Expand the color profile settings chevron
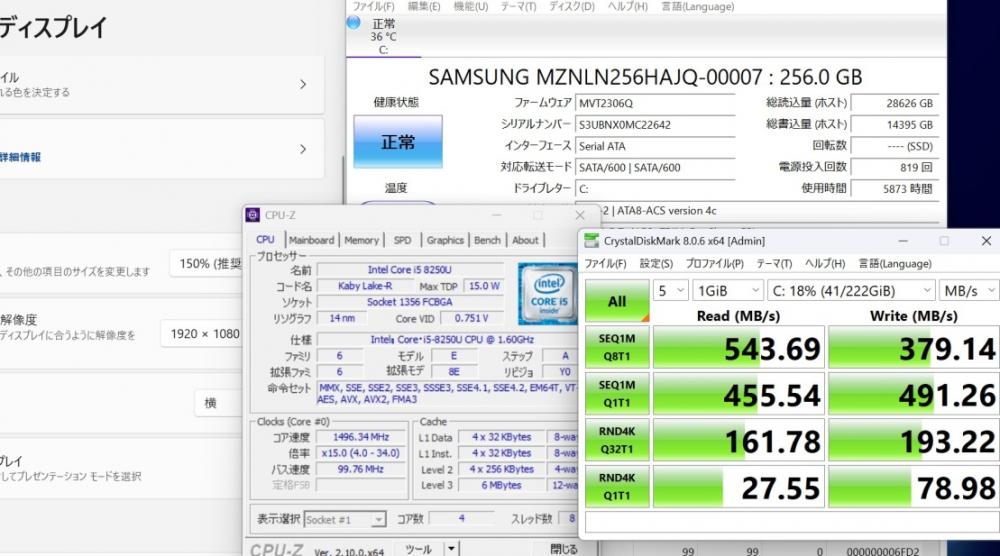 point(303,84)
